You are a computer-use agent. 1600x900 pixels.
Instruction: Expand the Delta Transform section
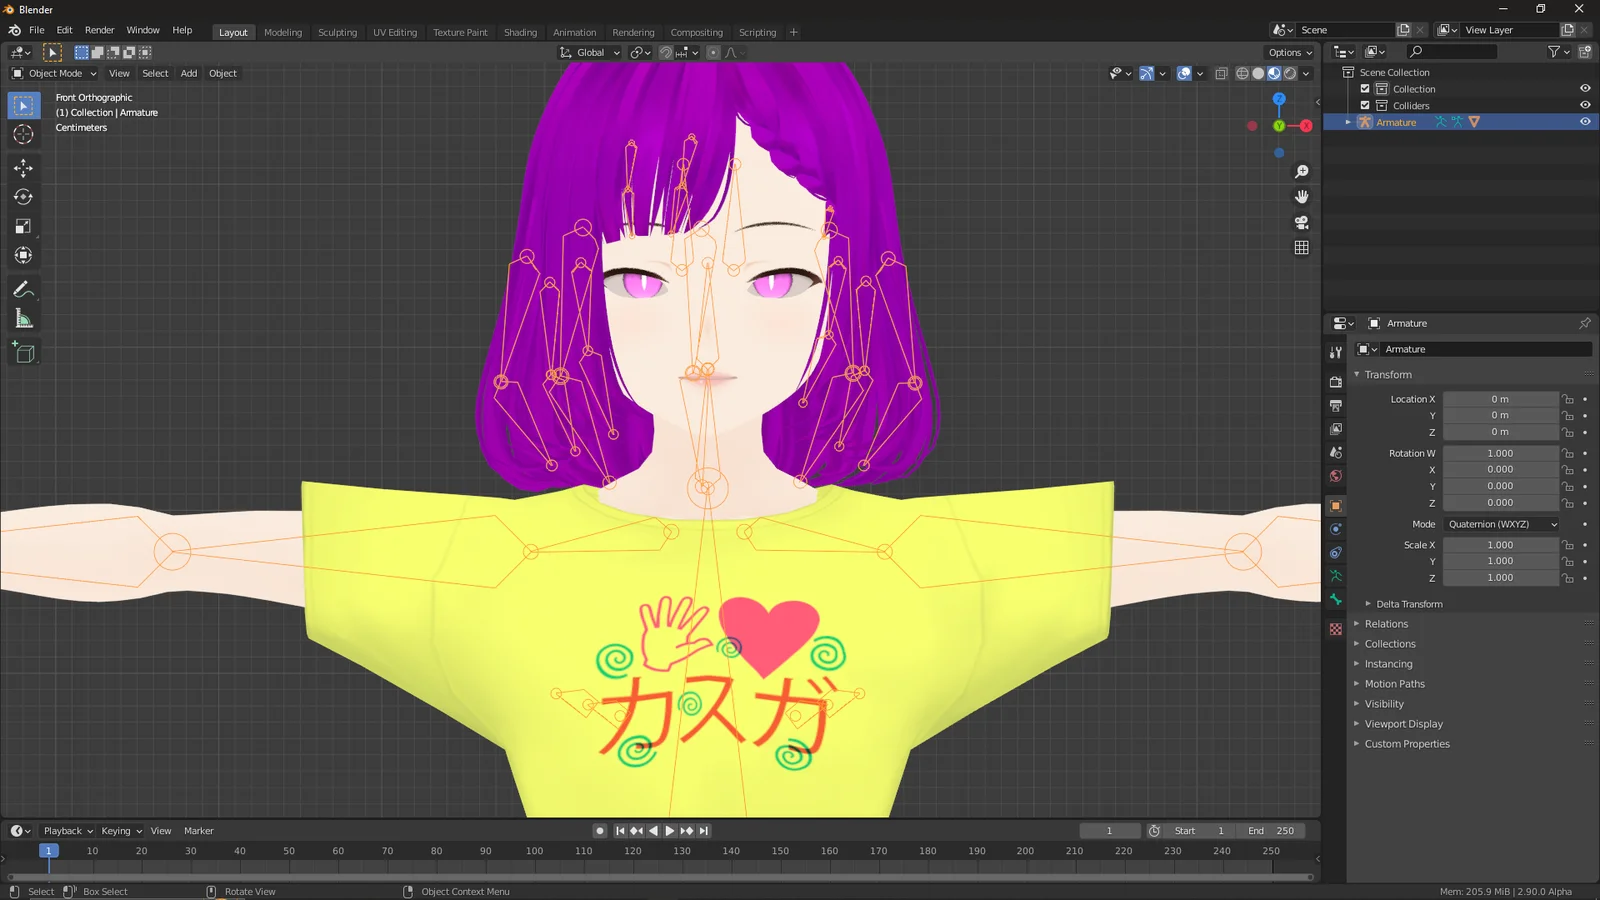point(1408,603)
